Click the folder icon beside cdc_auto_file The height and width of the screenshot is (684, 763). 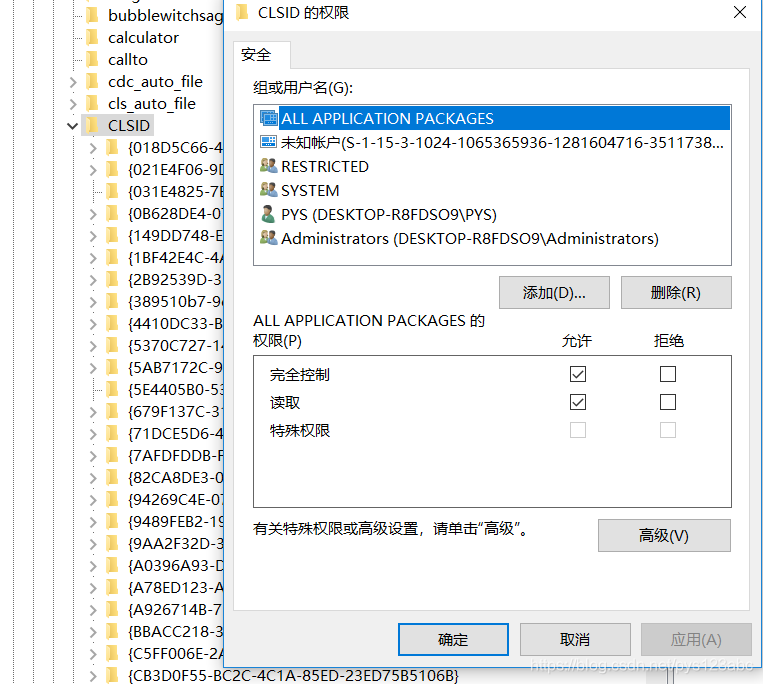(x=92, y=81)
